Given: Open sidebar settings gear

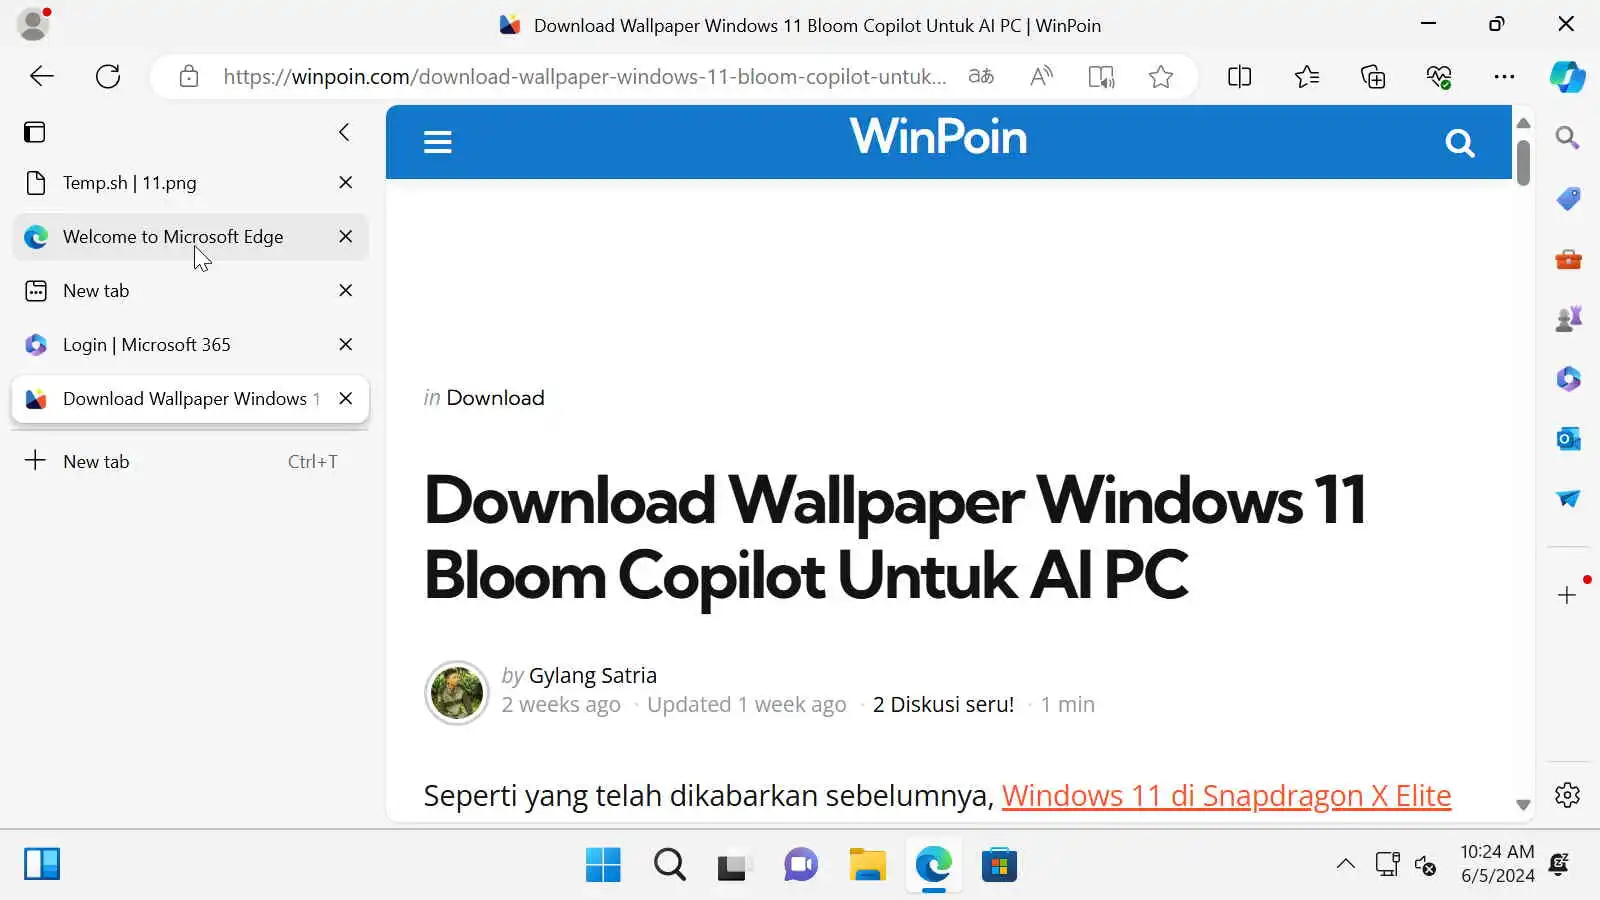Looking at the screenshot, I should [1567, 795].
